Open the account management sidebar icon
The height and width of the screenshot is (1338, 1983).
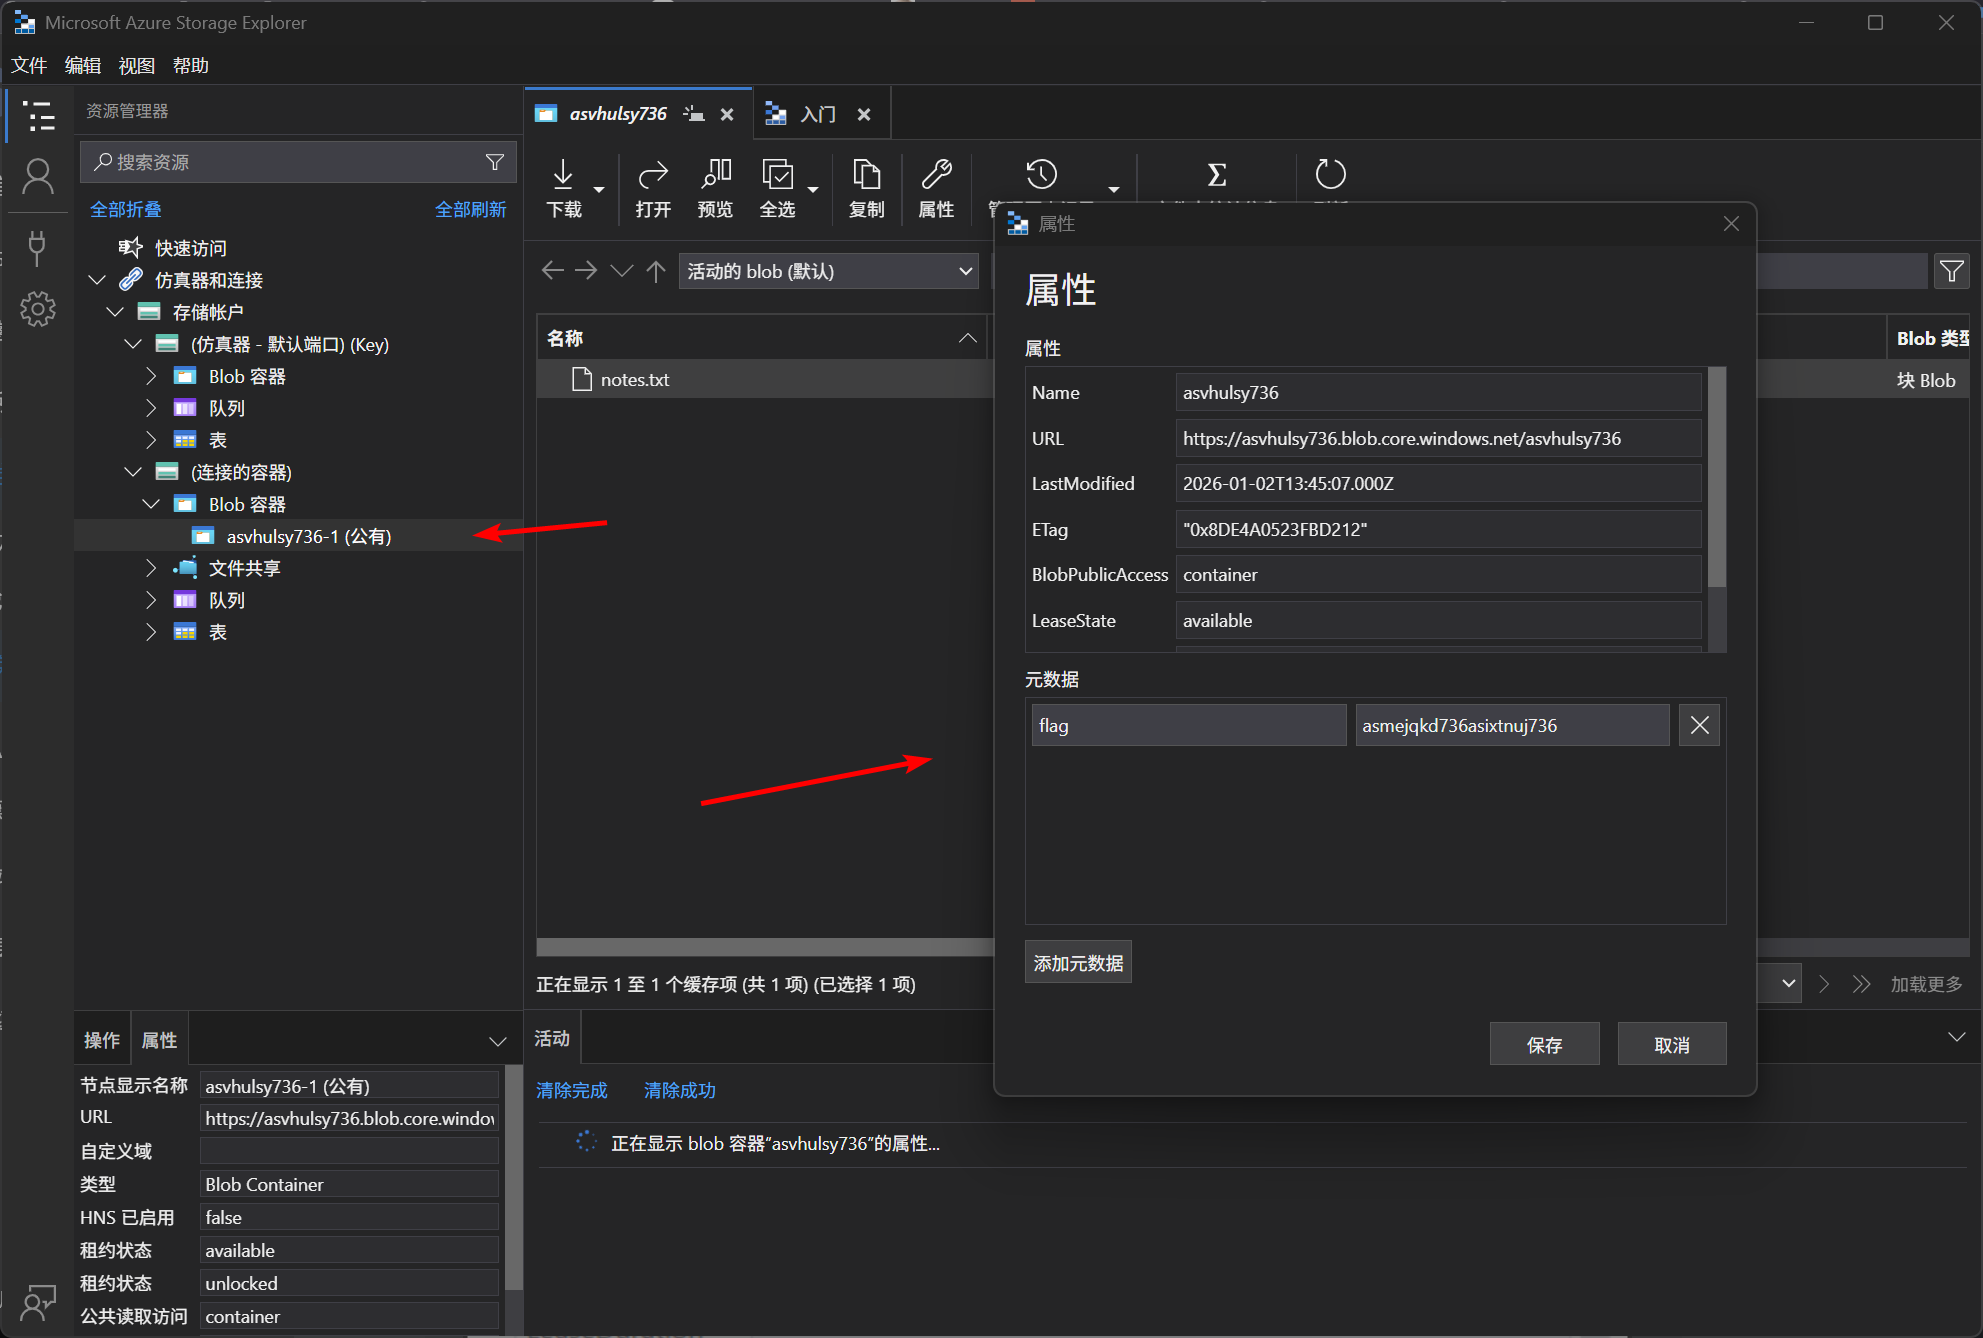click(x=38, y=178)
